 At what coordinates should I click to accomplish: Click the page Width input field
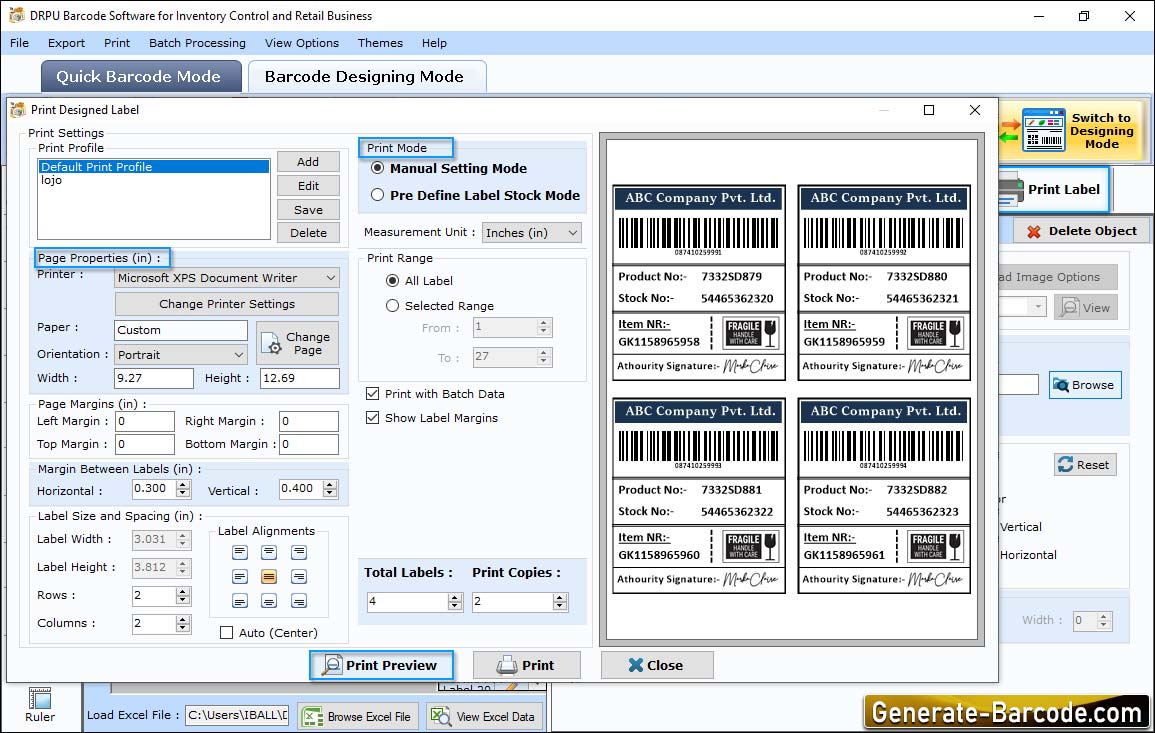point(154,378)
